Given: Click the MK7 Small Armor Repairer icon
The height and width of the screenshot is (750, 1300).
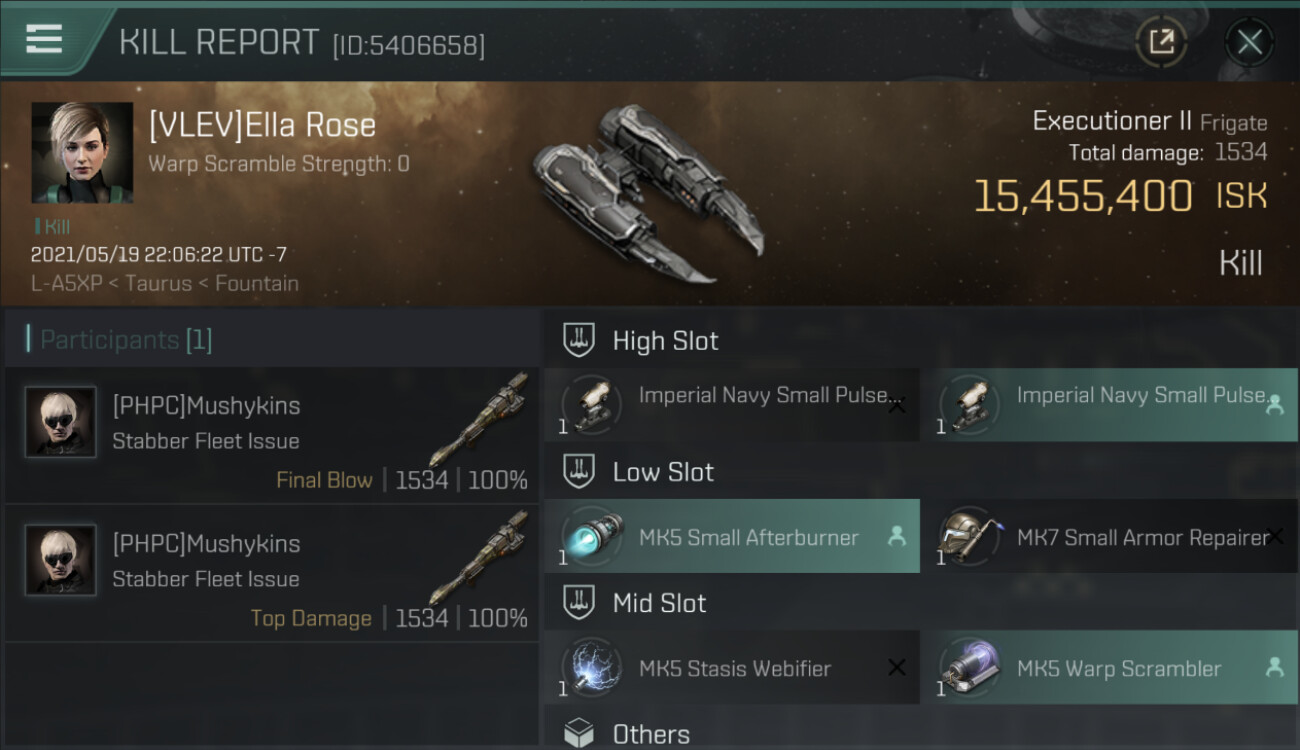Looking at the screenshot, I should pos(970,537).
